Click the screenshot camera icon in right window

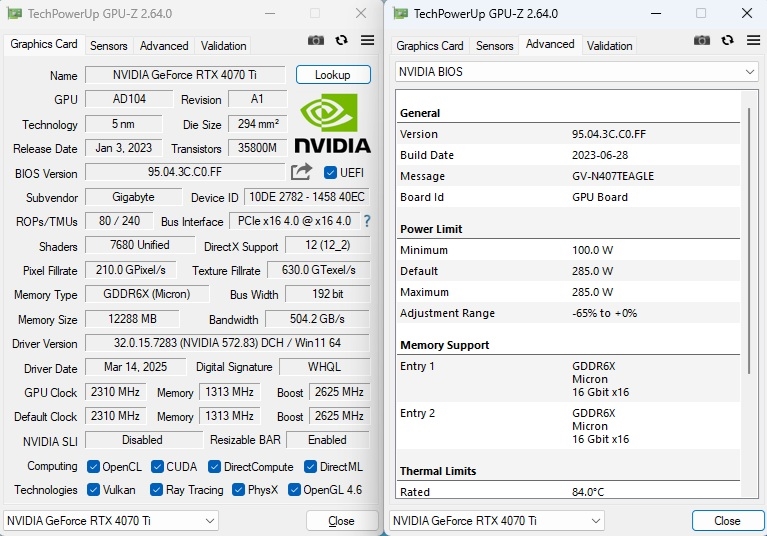click(x=701, y=41)
